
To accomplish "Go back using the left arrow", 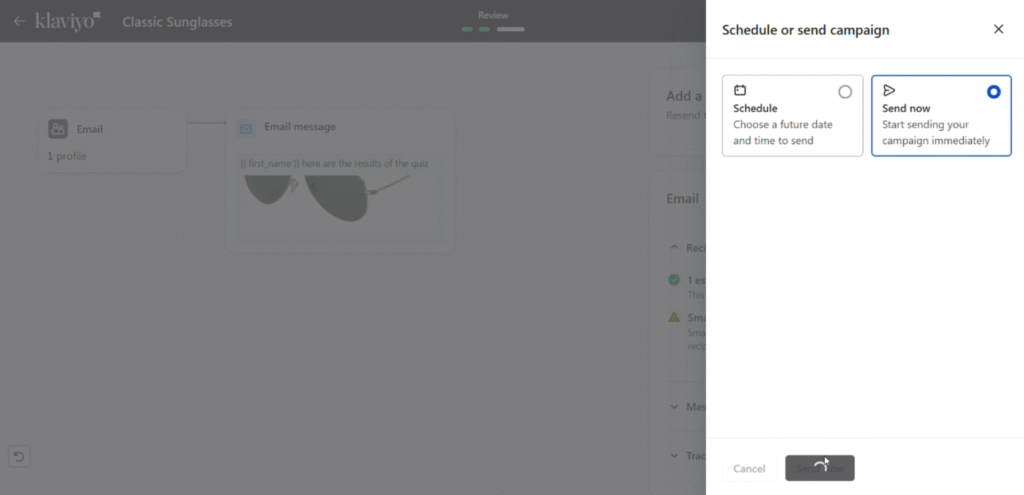I will (19, 21).
